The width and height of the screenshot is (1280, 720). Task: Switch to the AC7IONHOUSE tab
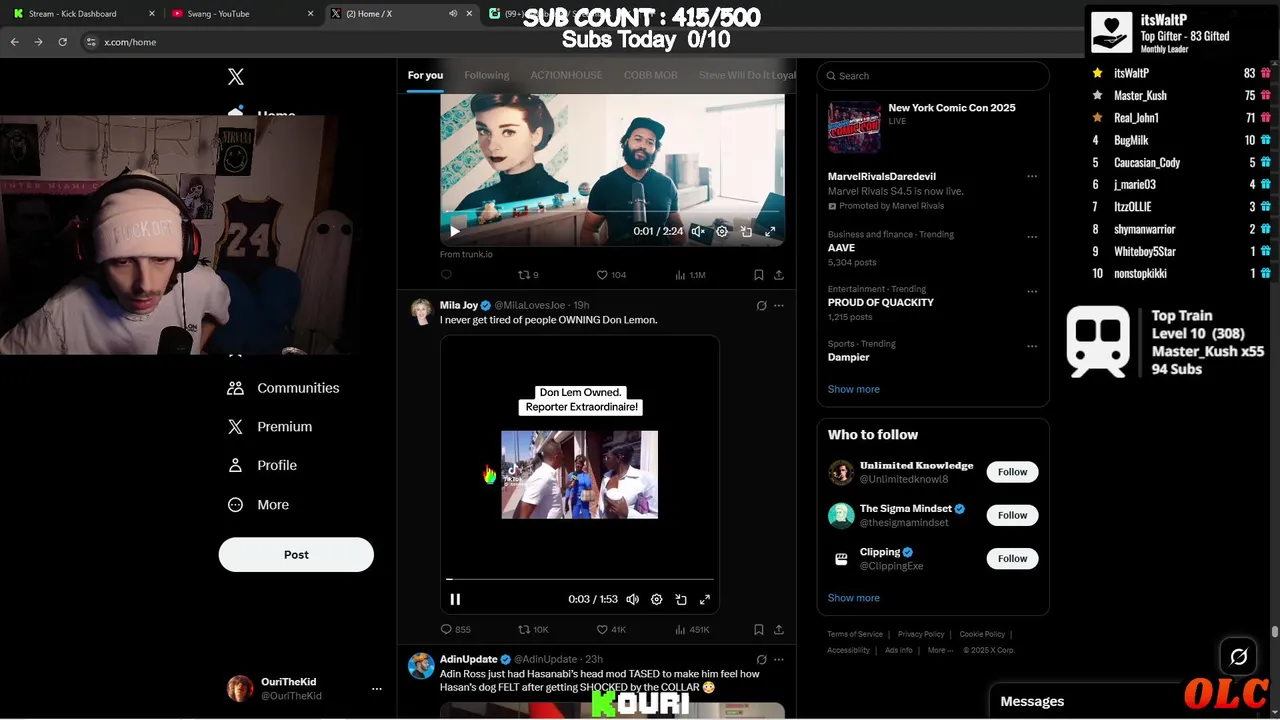(566, 76)
